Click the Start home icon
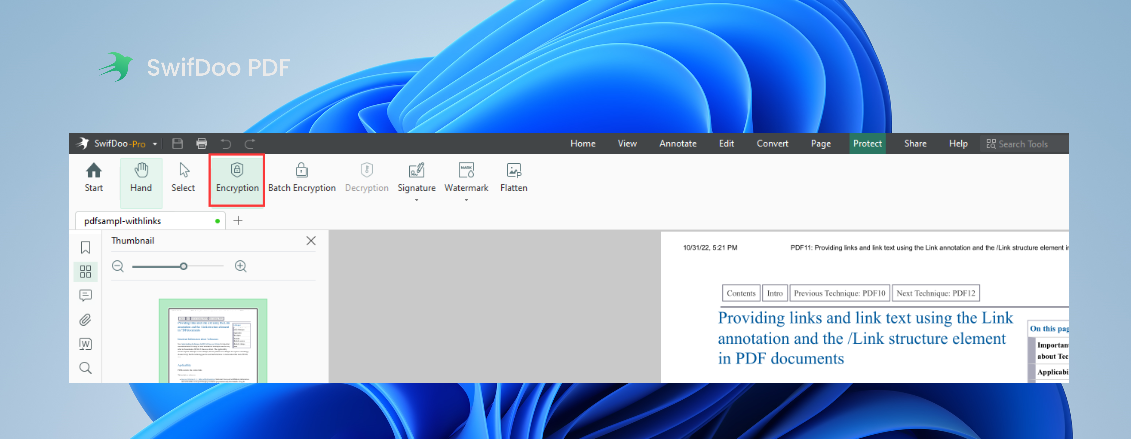1131x439 pixels. click(94, 171)
